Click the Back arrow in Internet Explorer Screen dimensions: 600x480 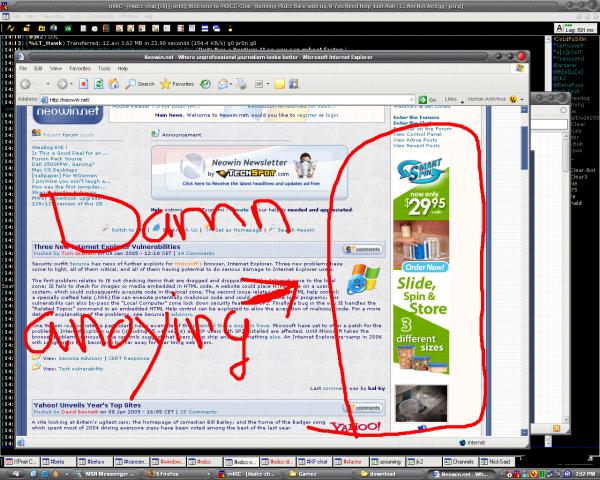[x=26, y=84]
